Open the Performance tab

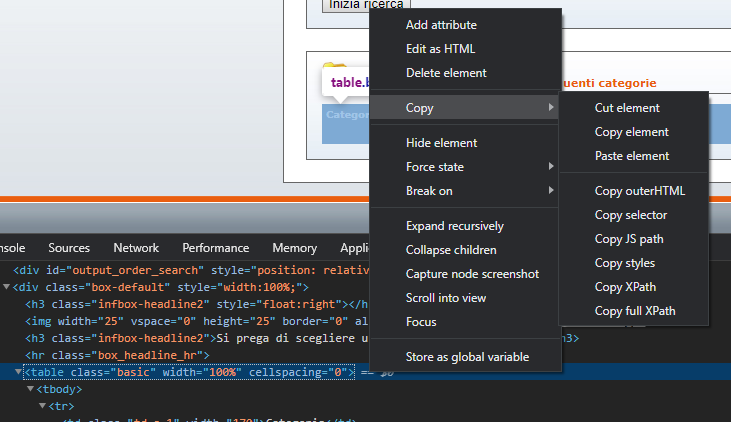point(215,248)
